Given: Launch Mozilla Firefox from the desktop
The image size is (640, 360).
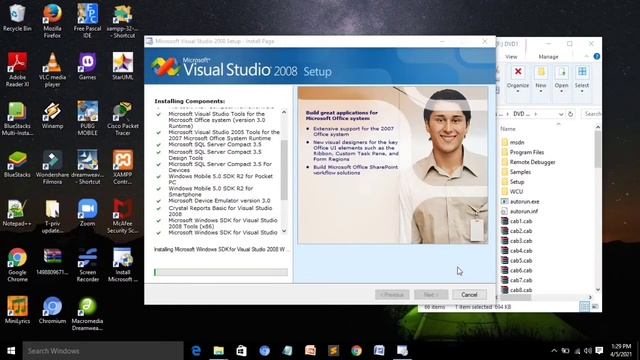Looking at the screenshot, I should [x=52, y=21].
